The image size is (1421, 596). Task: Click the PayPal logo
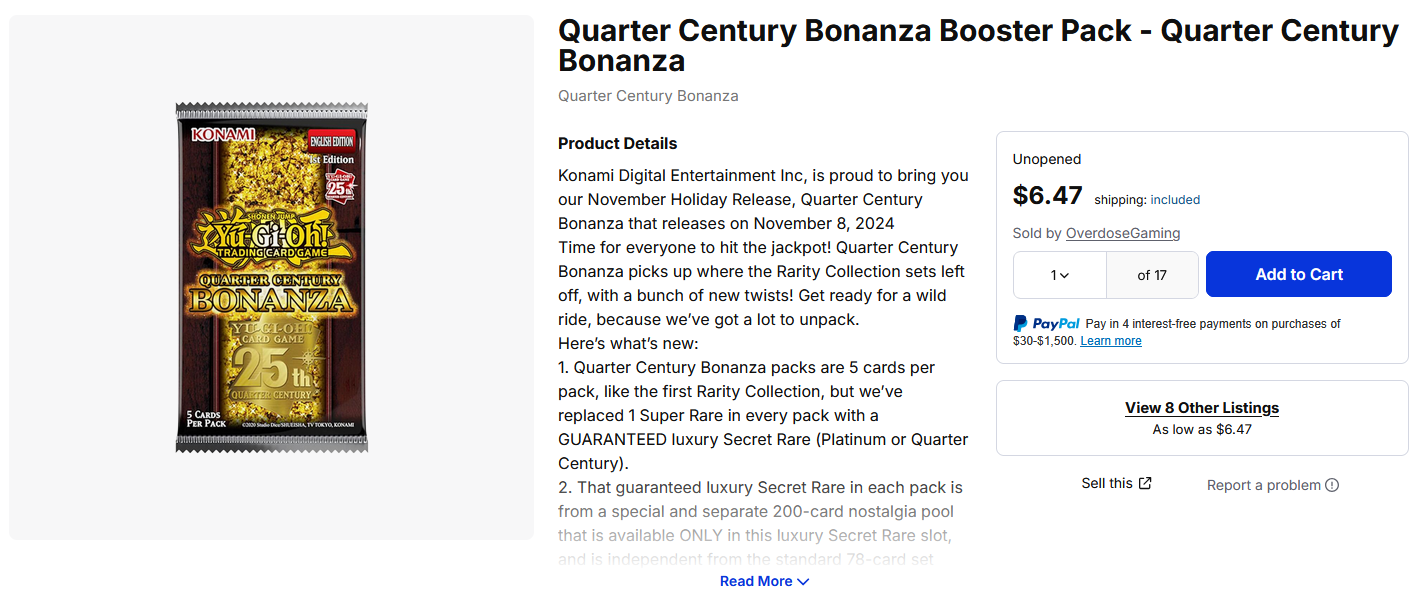[x=1046, y=324]
